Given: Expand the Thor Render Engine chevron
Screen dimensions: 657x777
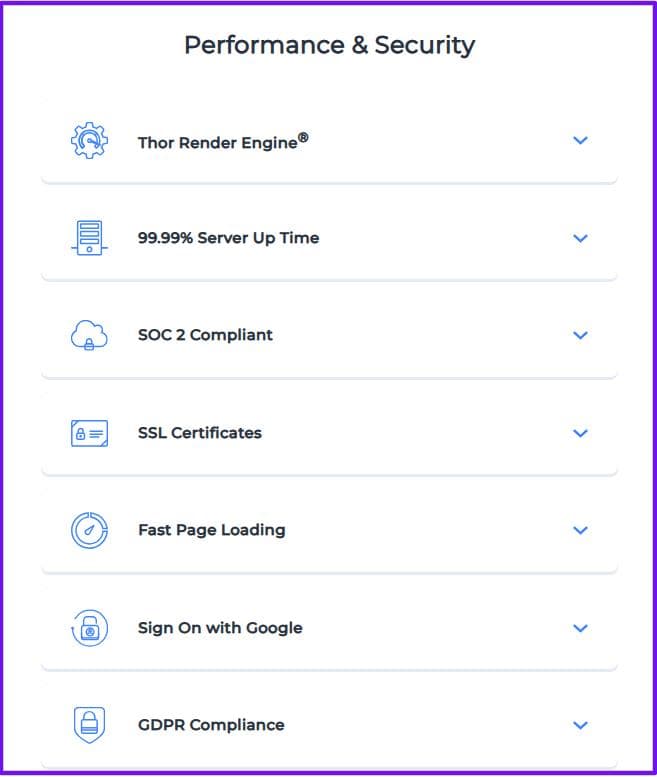Looking at the screenshot, I should click(580, 141).
